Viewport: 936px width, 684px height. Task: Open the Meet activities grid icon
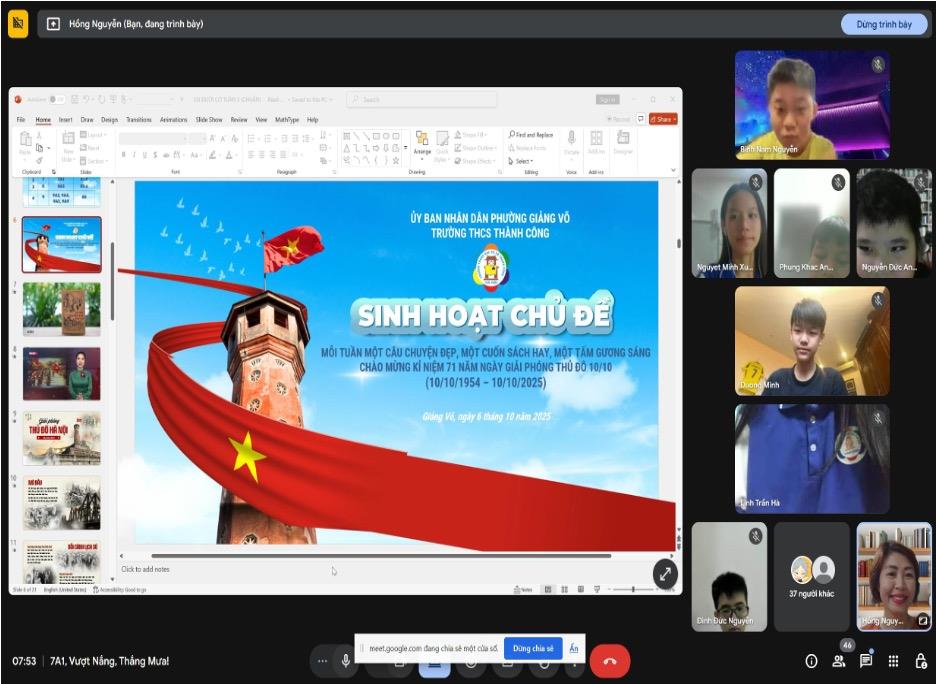click(x=893, y=661)
